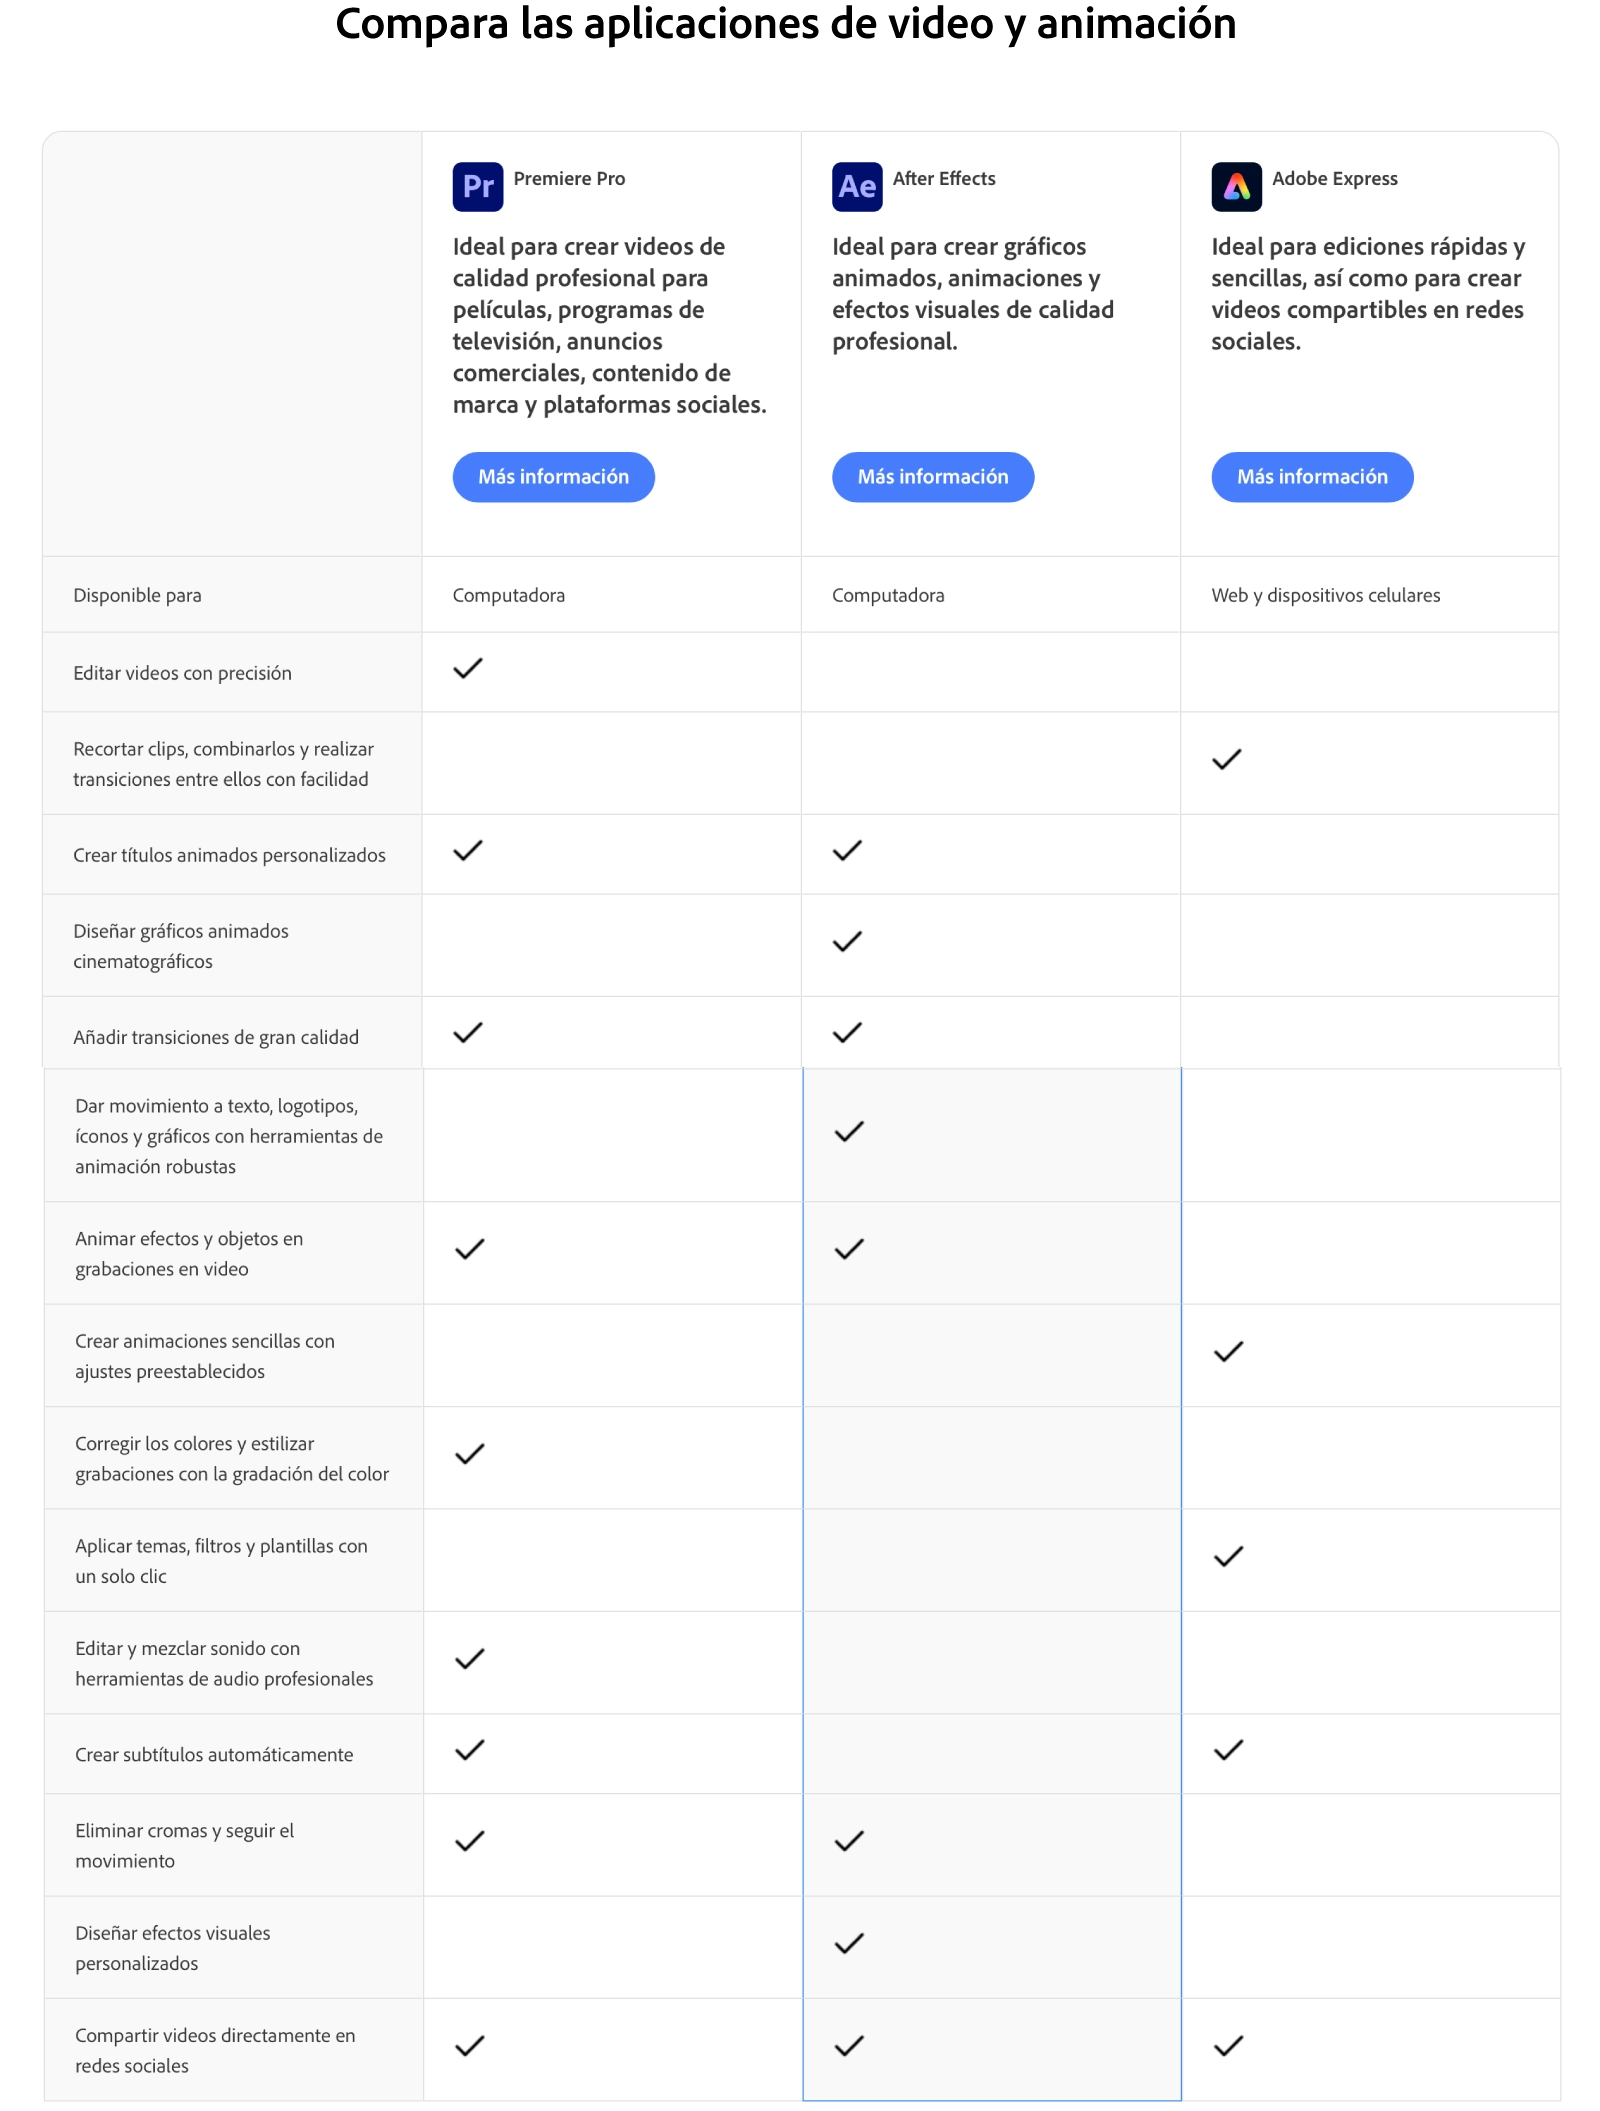Click Premiere checkmark for Editar y mezclar sonido
This screenshot has width=1600, height=2111.
click(x=470, y=1659)
